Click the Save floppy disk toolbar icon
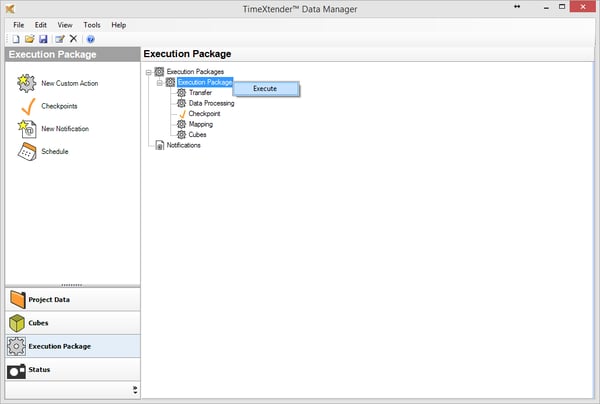The width and height of the screenshot is (600, 404). 43,39
